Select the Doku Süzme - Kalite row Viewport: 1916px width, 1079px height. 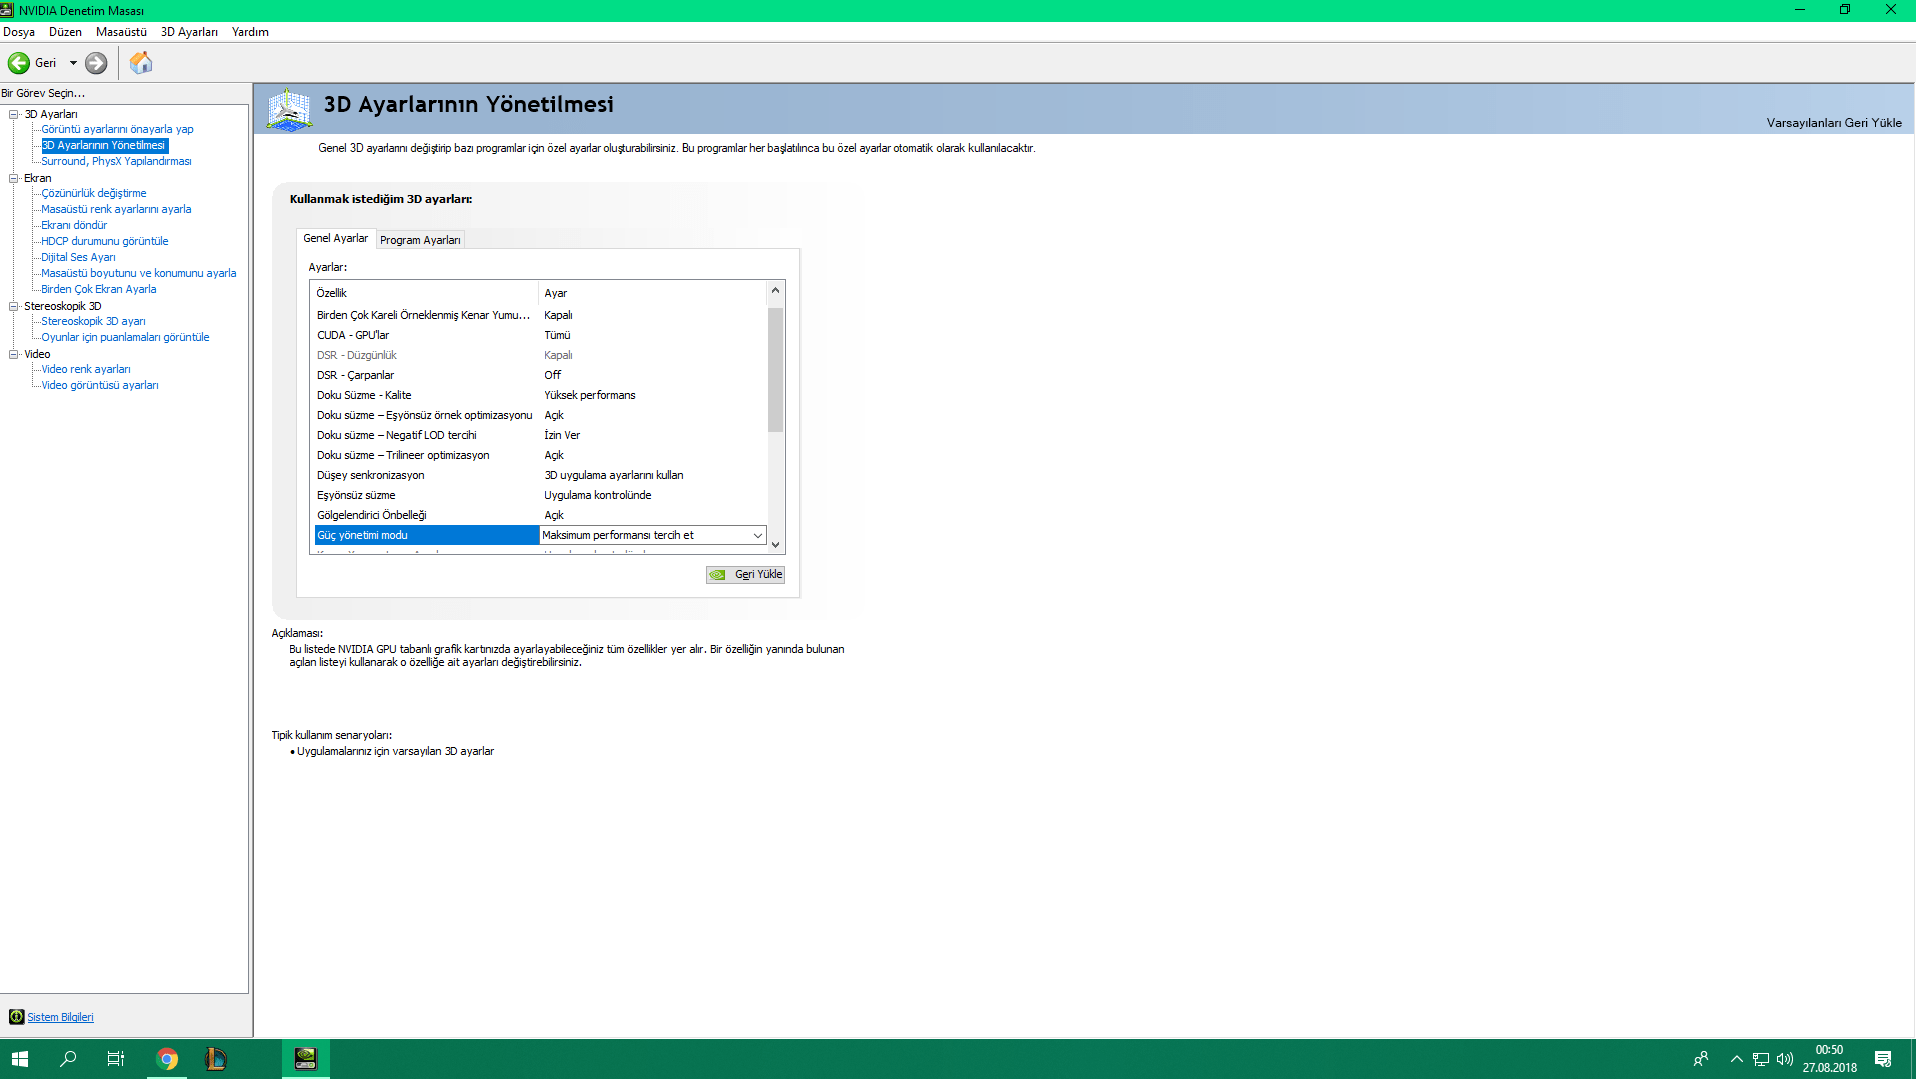point(540,395)
